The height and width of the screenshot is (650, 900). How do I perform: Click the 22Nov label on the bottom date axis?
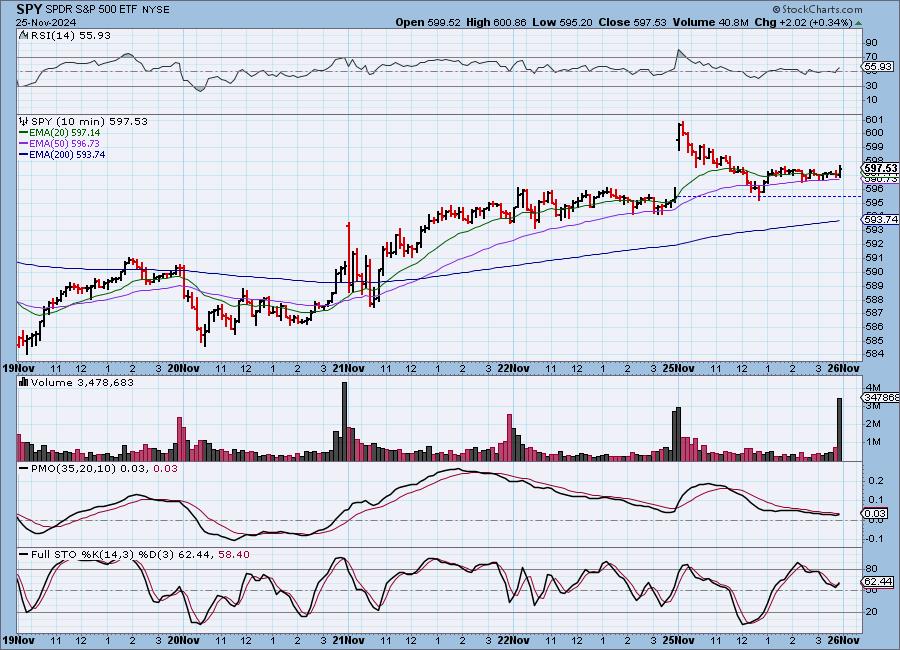pos(513,640)
